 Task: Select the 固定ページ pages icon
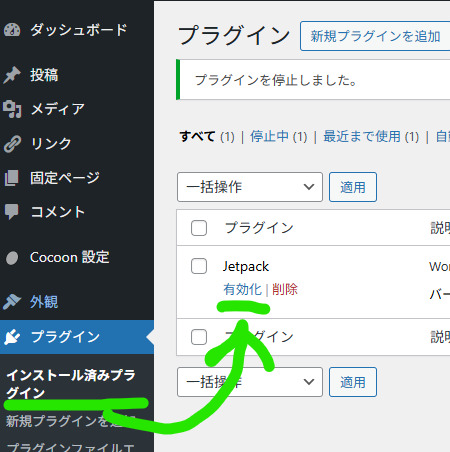click(x=12, y=178)
